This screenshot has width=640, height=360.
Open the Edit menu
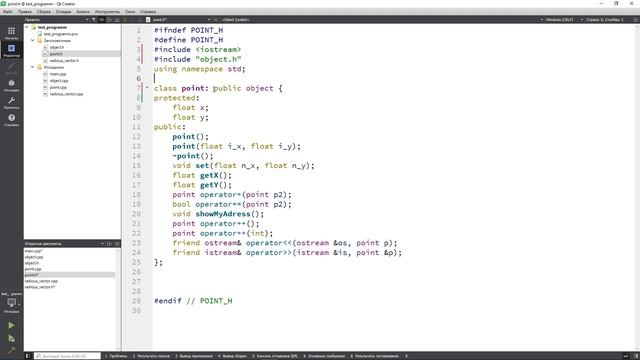tap(24, 12)
